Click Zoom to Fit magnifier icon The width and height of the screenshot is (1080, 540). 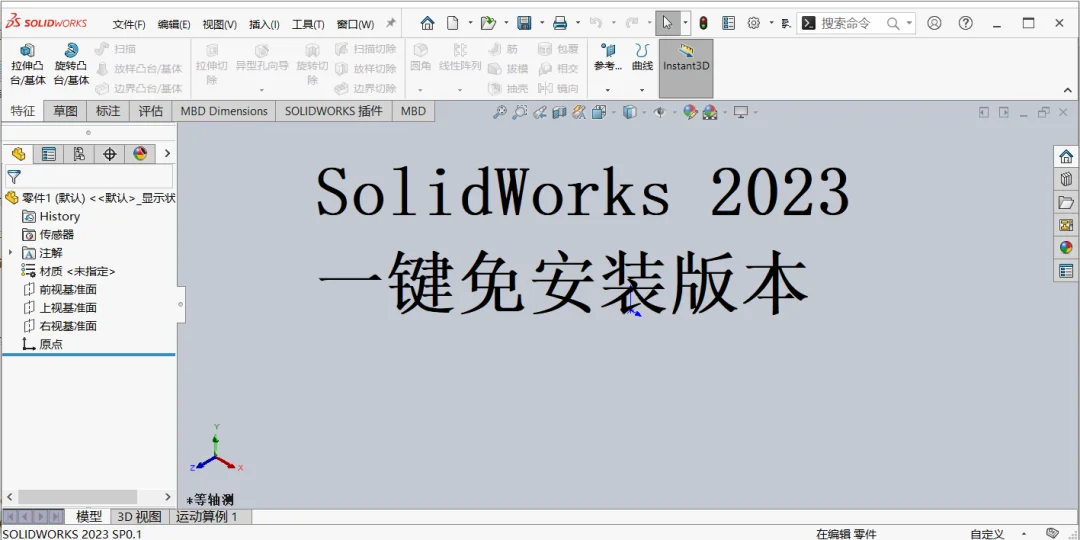(500, 112)
